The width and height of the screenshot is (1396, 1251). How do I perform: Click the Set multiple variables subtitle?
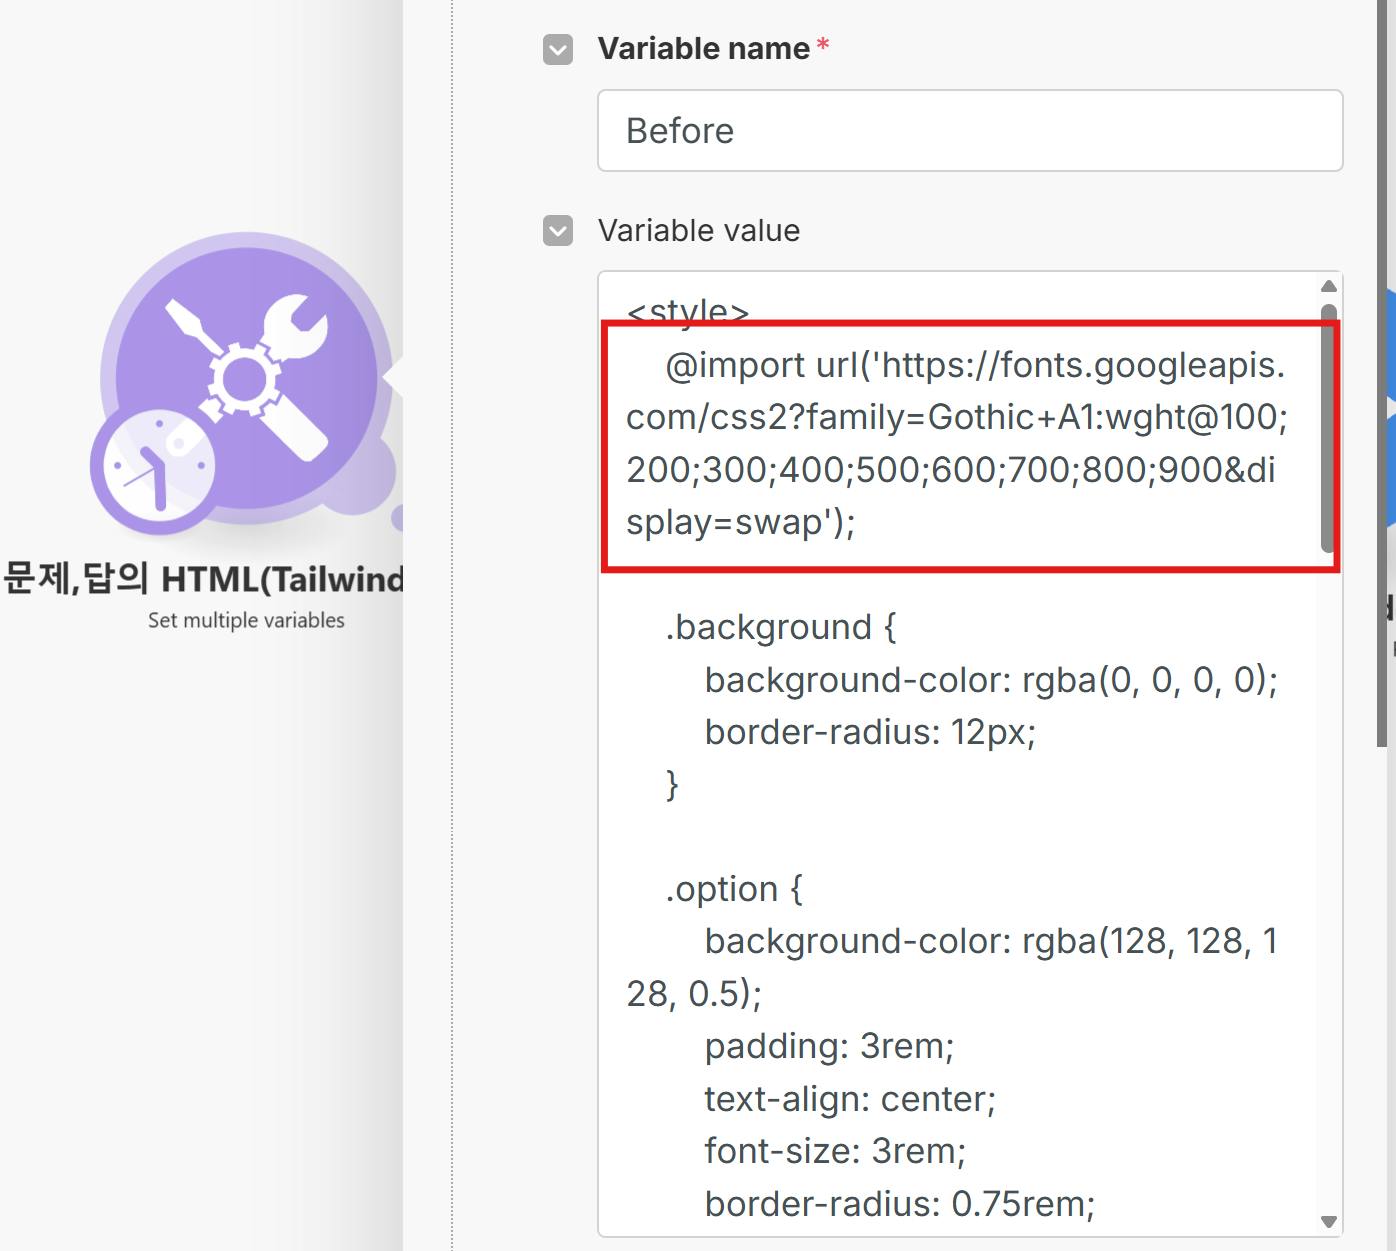(246, 620)
